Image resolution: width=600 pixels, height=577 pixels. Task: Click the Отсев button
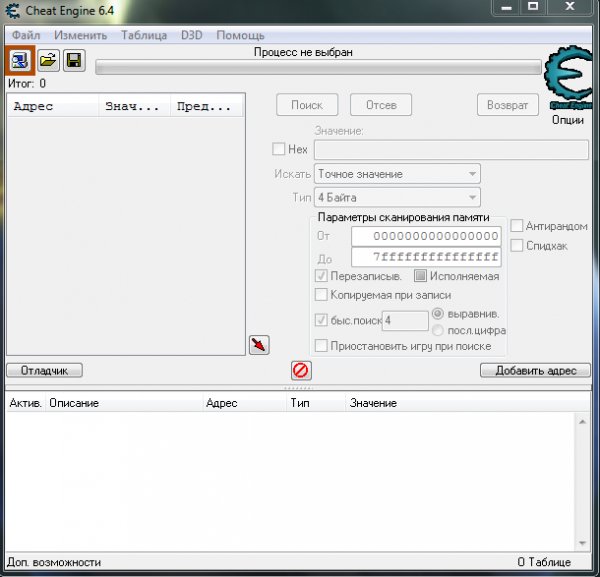381,105
